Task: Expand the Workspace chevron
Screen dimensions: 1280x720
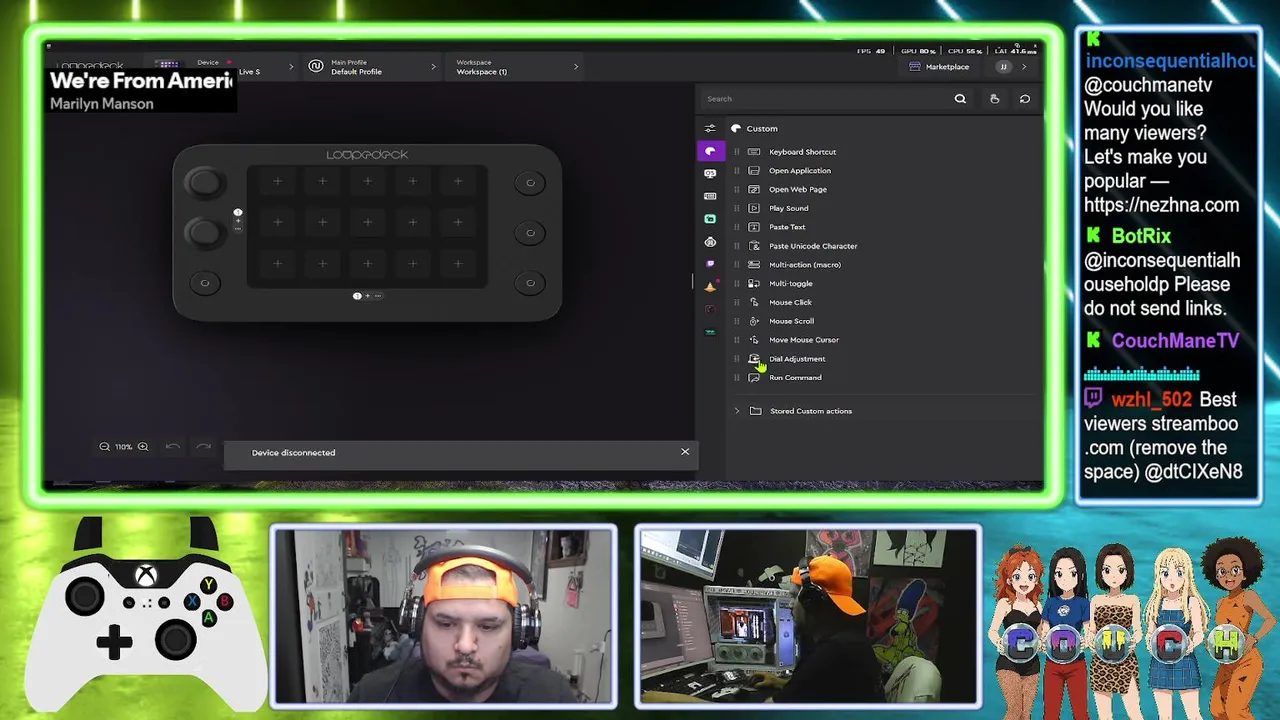Action: (x=576, y=67)
